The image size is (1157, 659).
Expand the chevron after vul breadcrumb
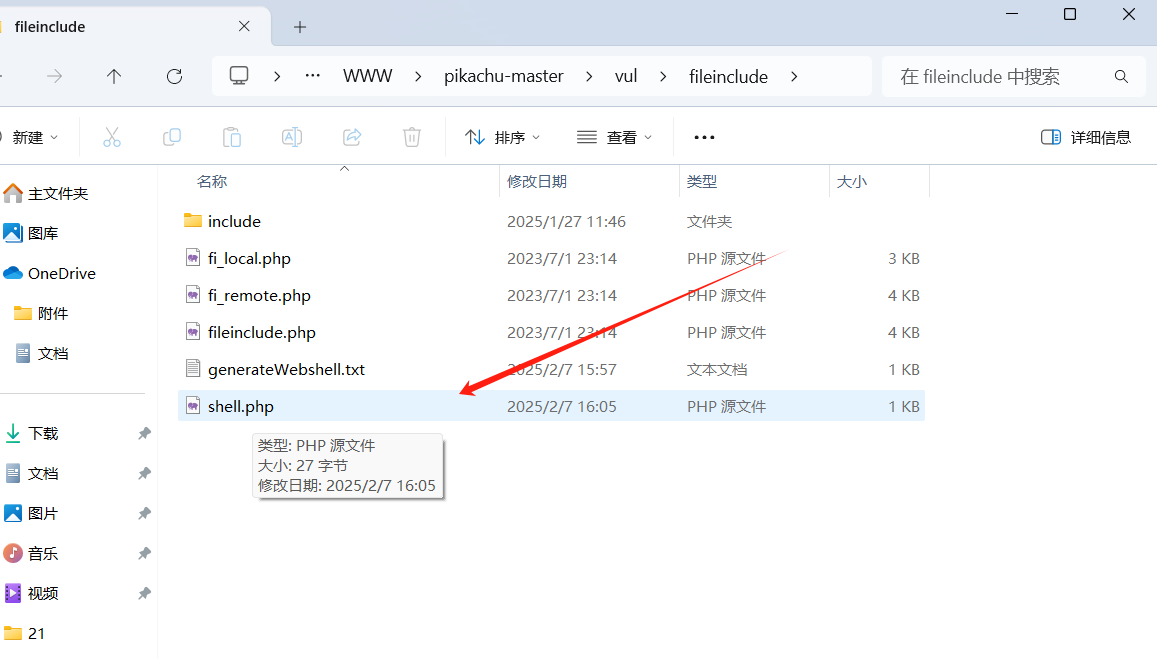663,77
